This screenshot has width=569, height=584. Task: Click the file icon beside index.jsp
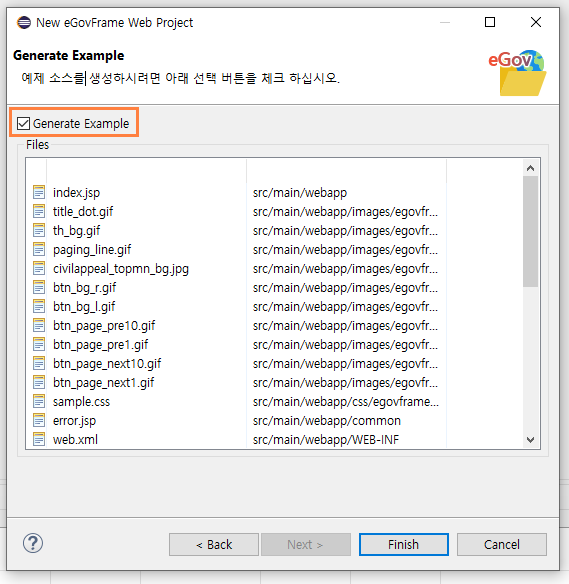(39, 192)
